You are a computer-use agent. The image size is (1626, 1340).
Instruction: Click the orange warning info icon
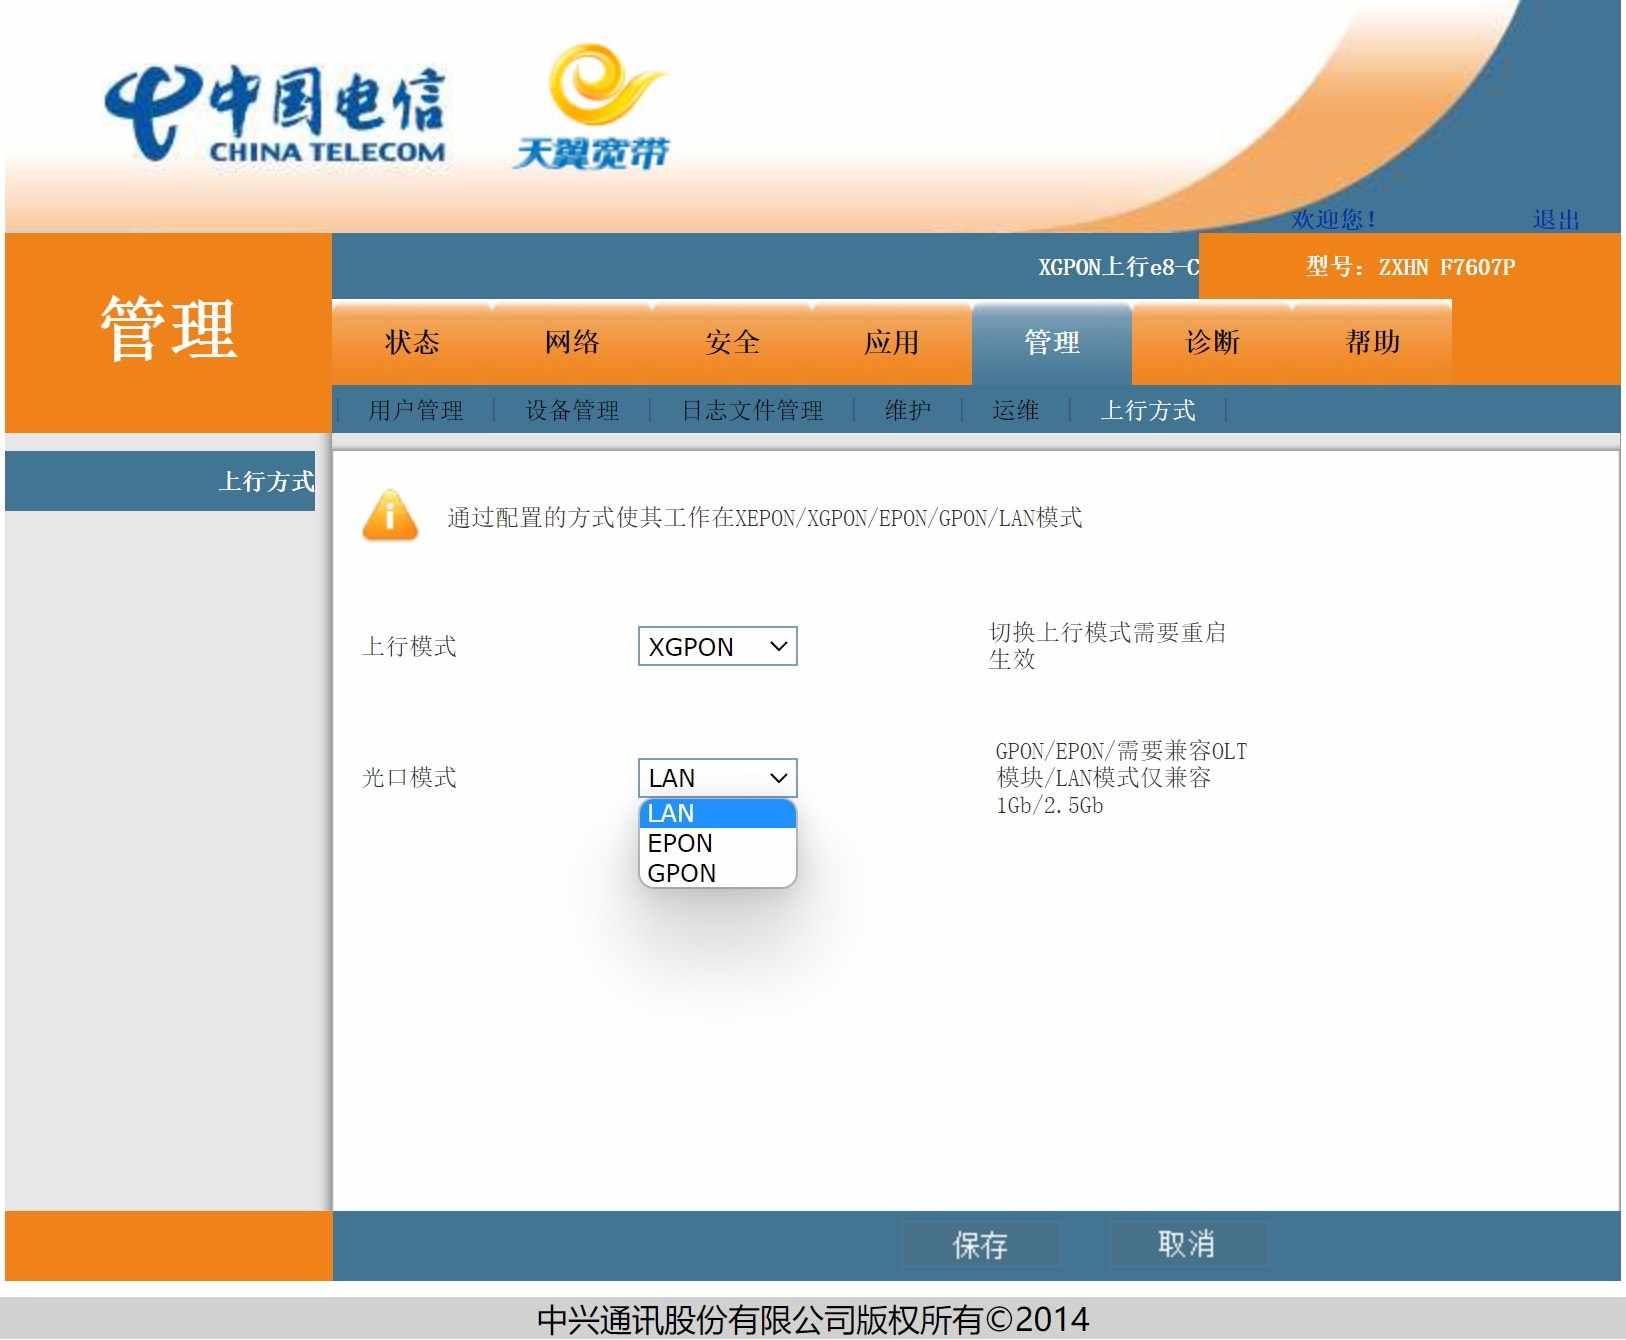[x=390, y=516]
